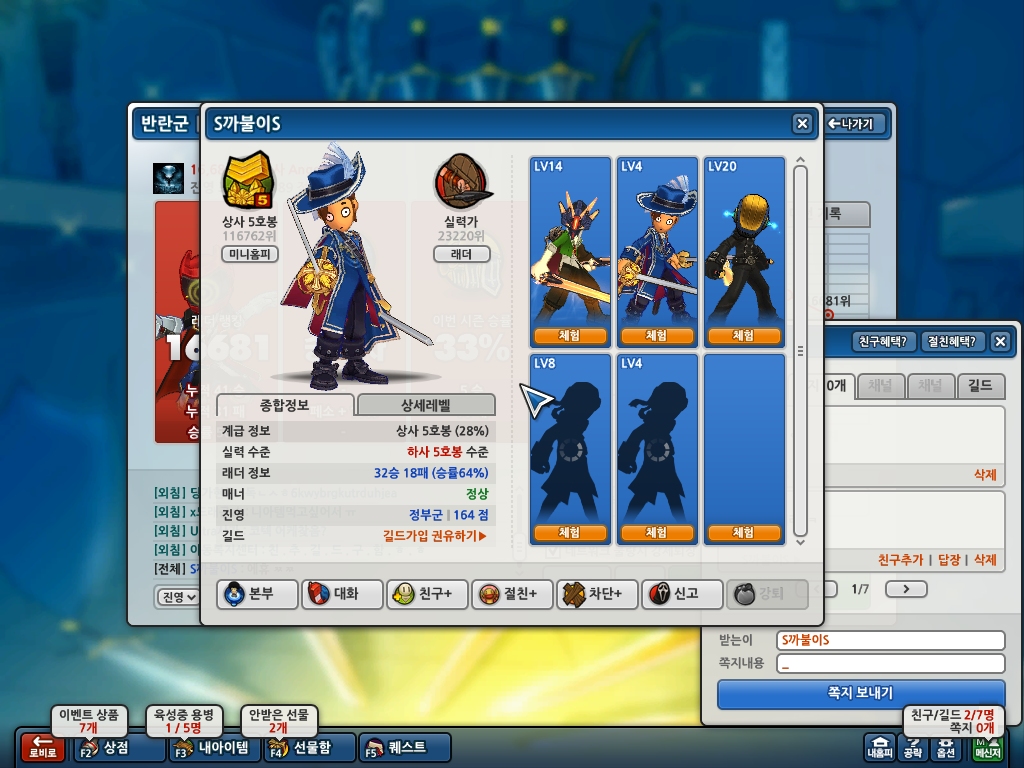Go to next message page arrow
Image resolution: width=1024 pixels, height=768 pixels.
[906, 589]
